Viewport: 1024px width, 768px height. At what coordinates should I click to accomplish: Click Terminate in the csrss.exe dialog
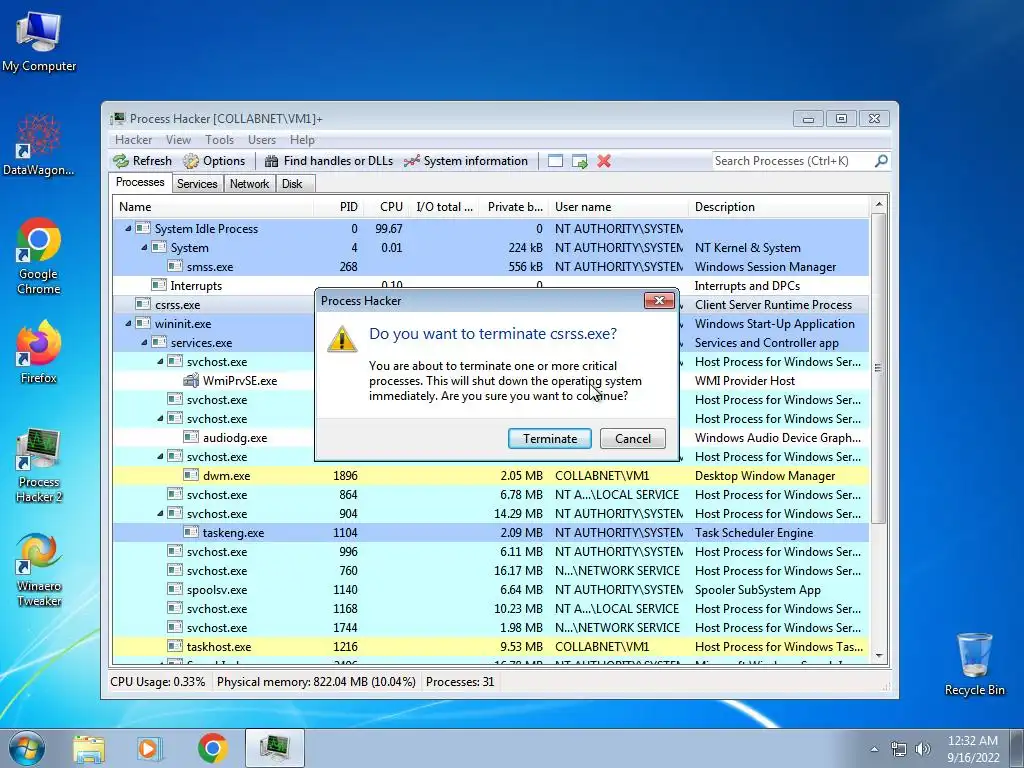pos(549,438)
